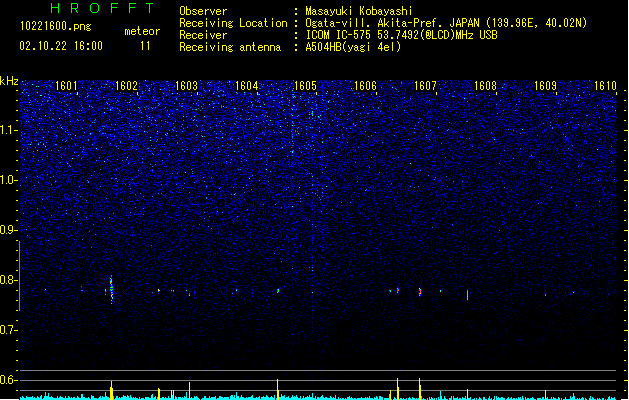Click the HROFFT title text

pos(102,8)
